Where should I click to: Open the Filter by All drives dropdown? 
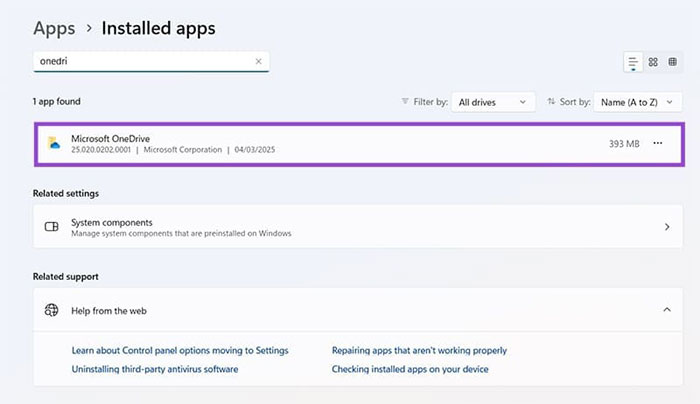click(x=493, y=102)
